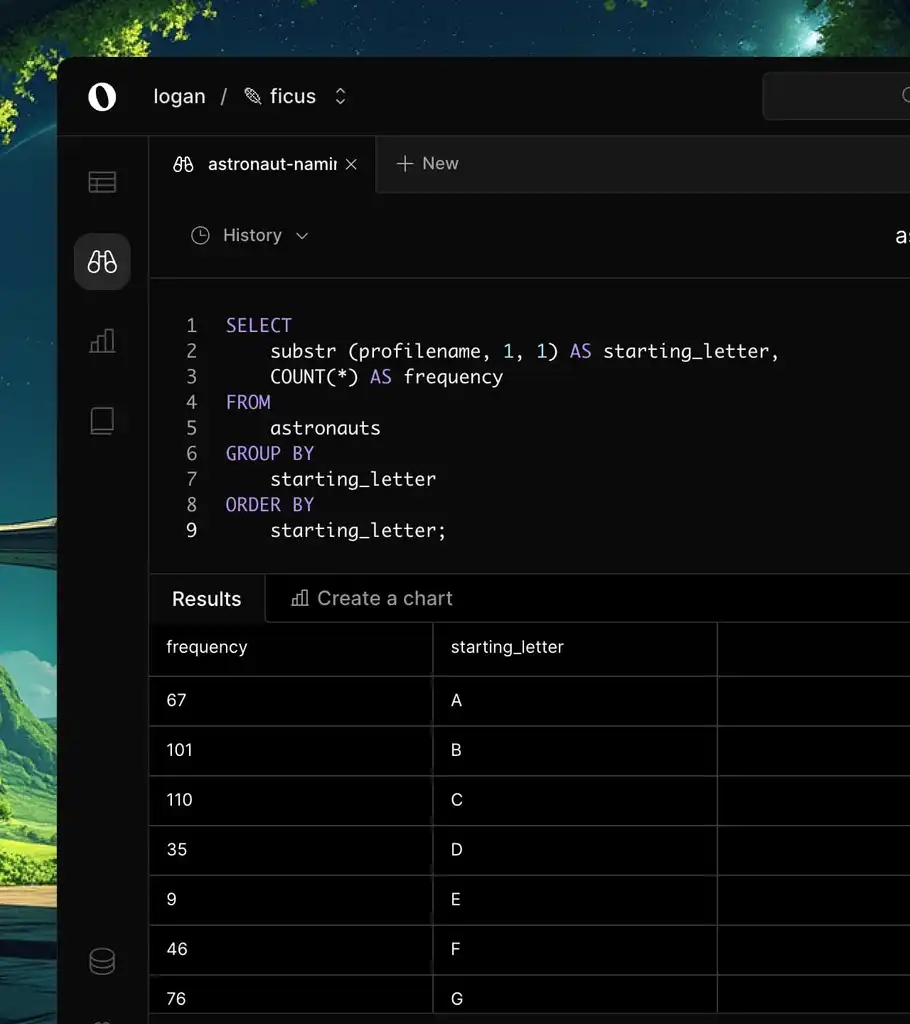This screenshot has height=1024, width=910.
Task: Click the starting_letter column header
Action: tap(507, 647)
